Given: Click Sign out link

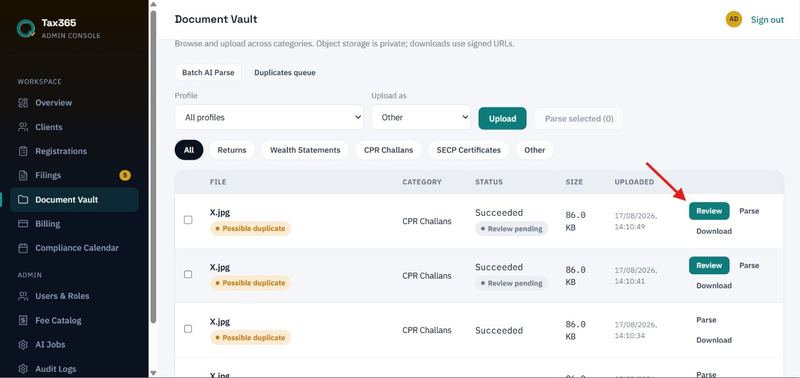Looking at the screenshot, I should [x=767, y=20].
